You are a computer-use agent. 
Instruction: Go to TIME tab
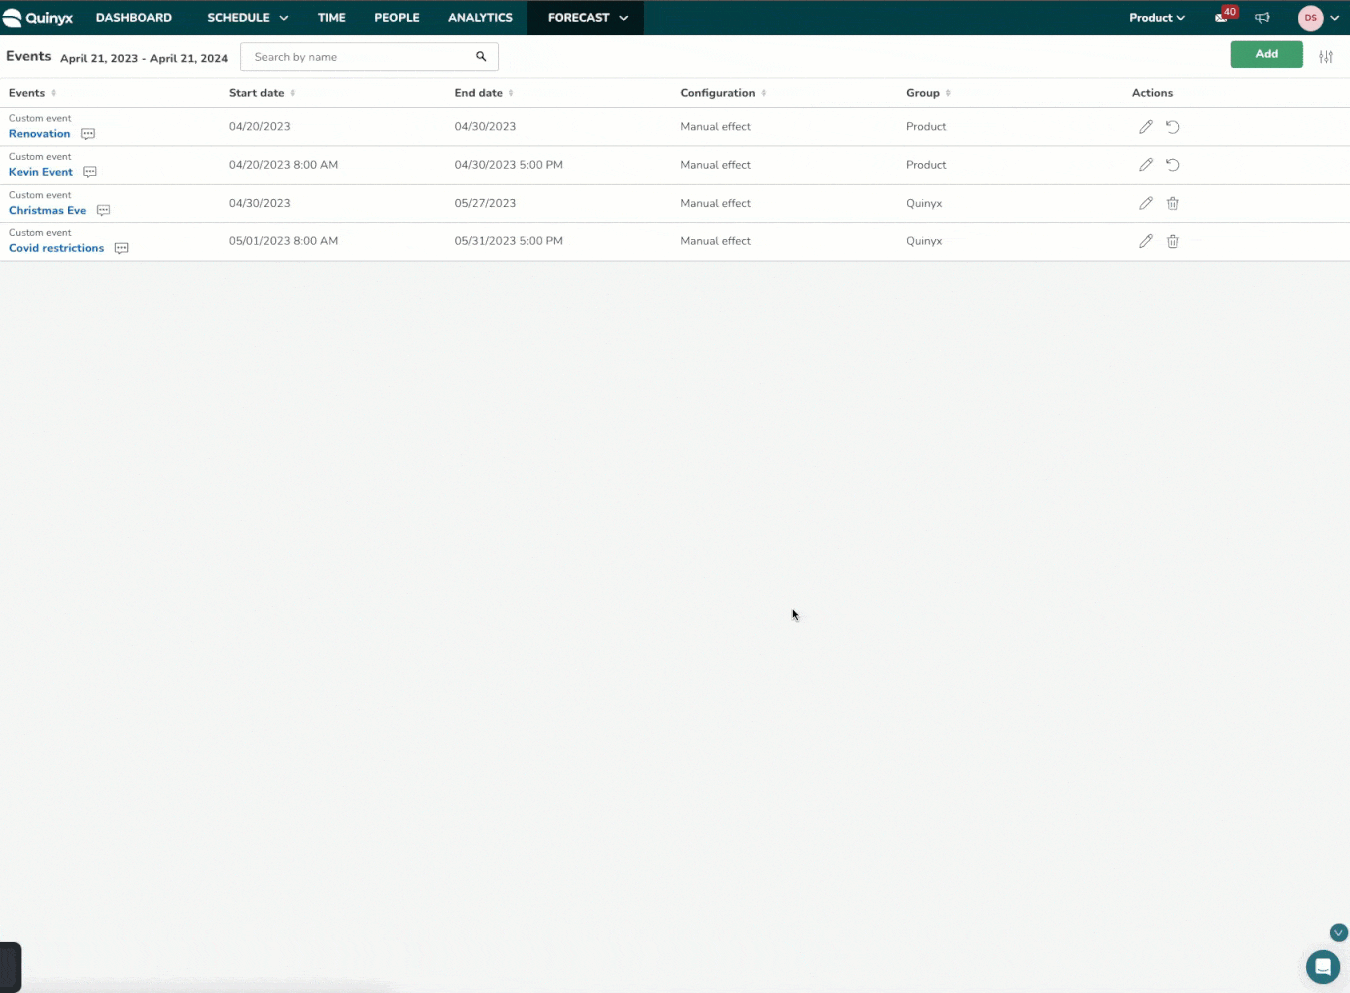click(332, 18)
